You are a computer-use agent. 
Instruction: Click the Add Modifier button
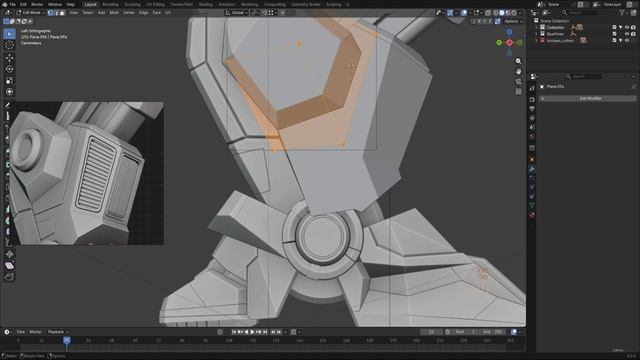pyautogui.click(x=588, y=98)
